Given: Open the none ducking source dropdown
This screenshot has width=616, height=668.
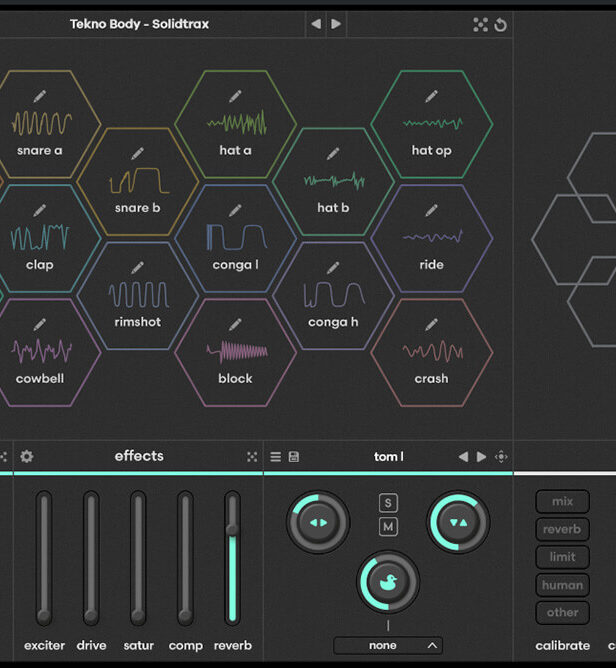Looking at the screenshot, I should [388, 645].
